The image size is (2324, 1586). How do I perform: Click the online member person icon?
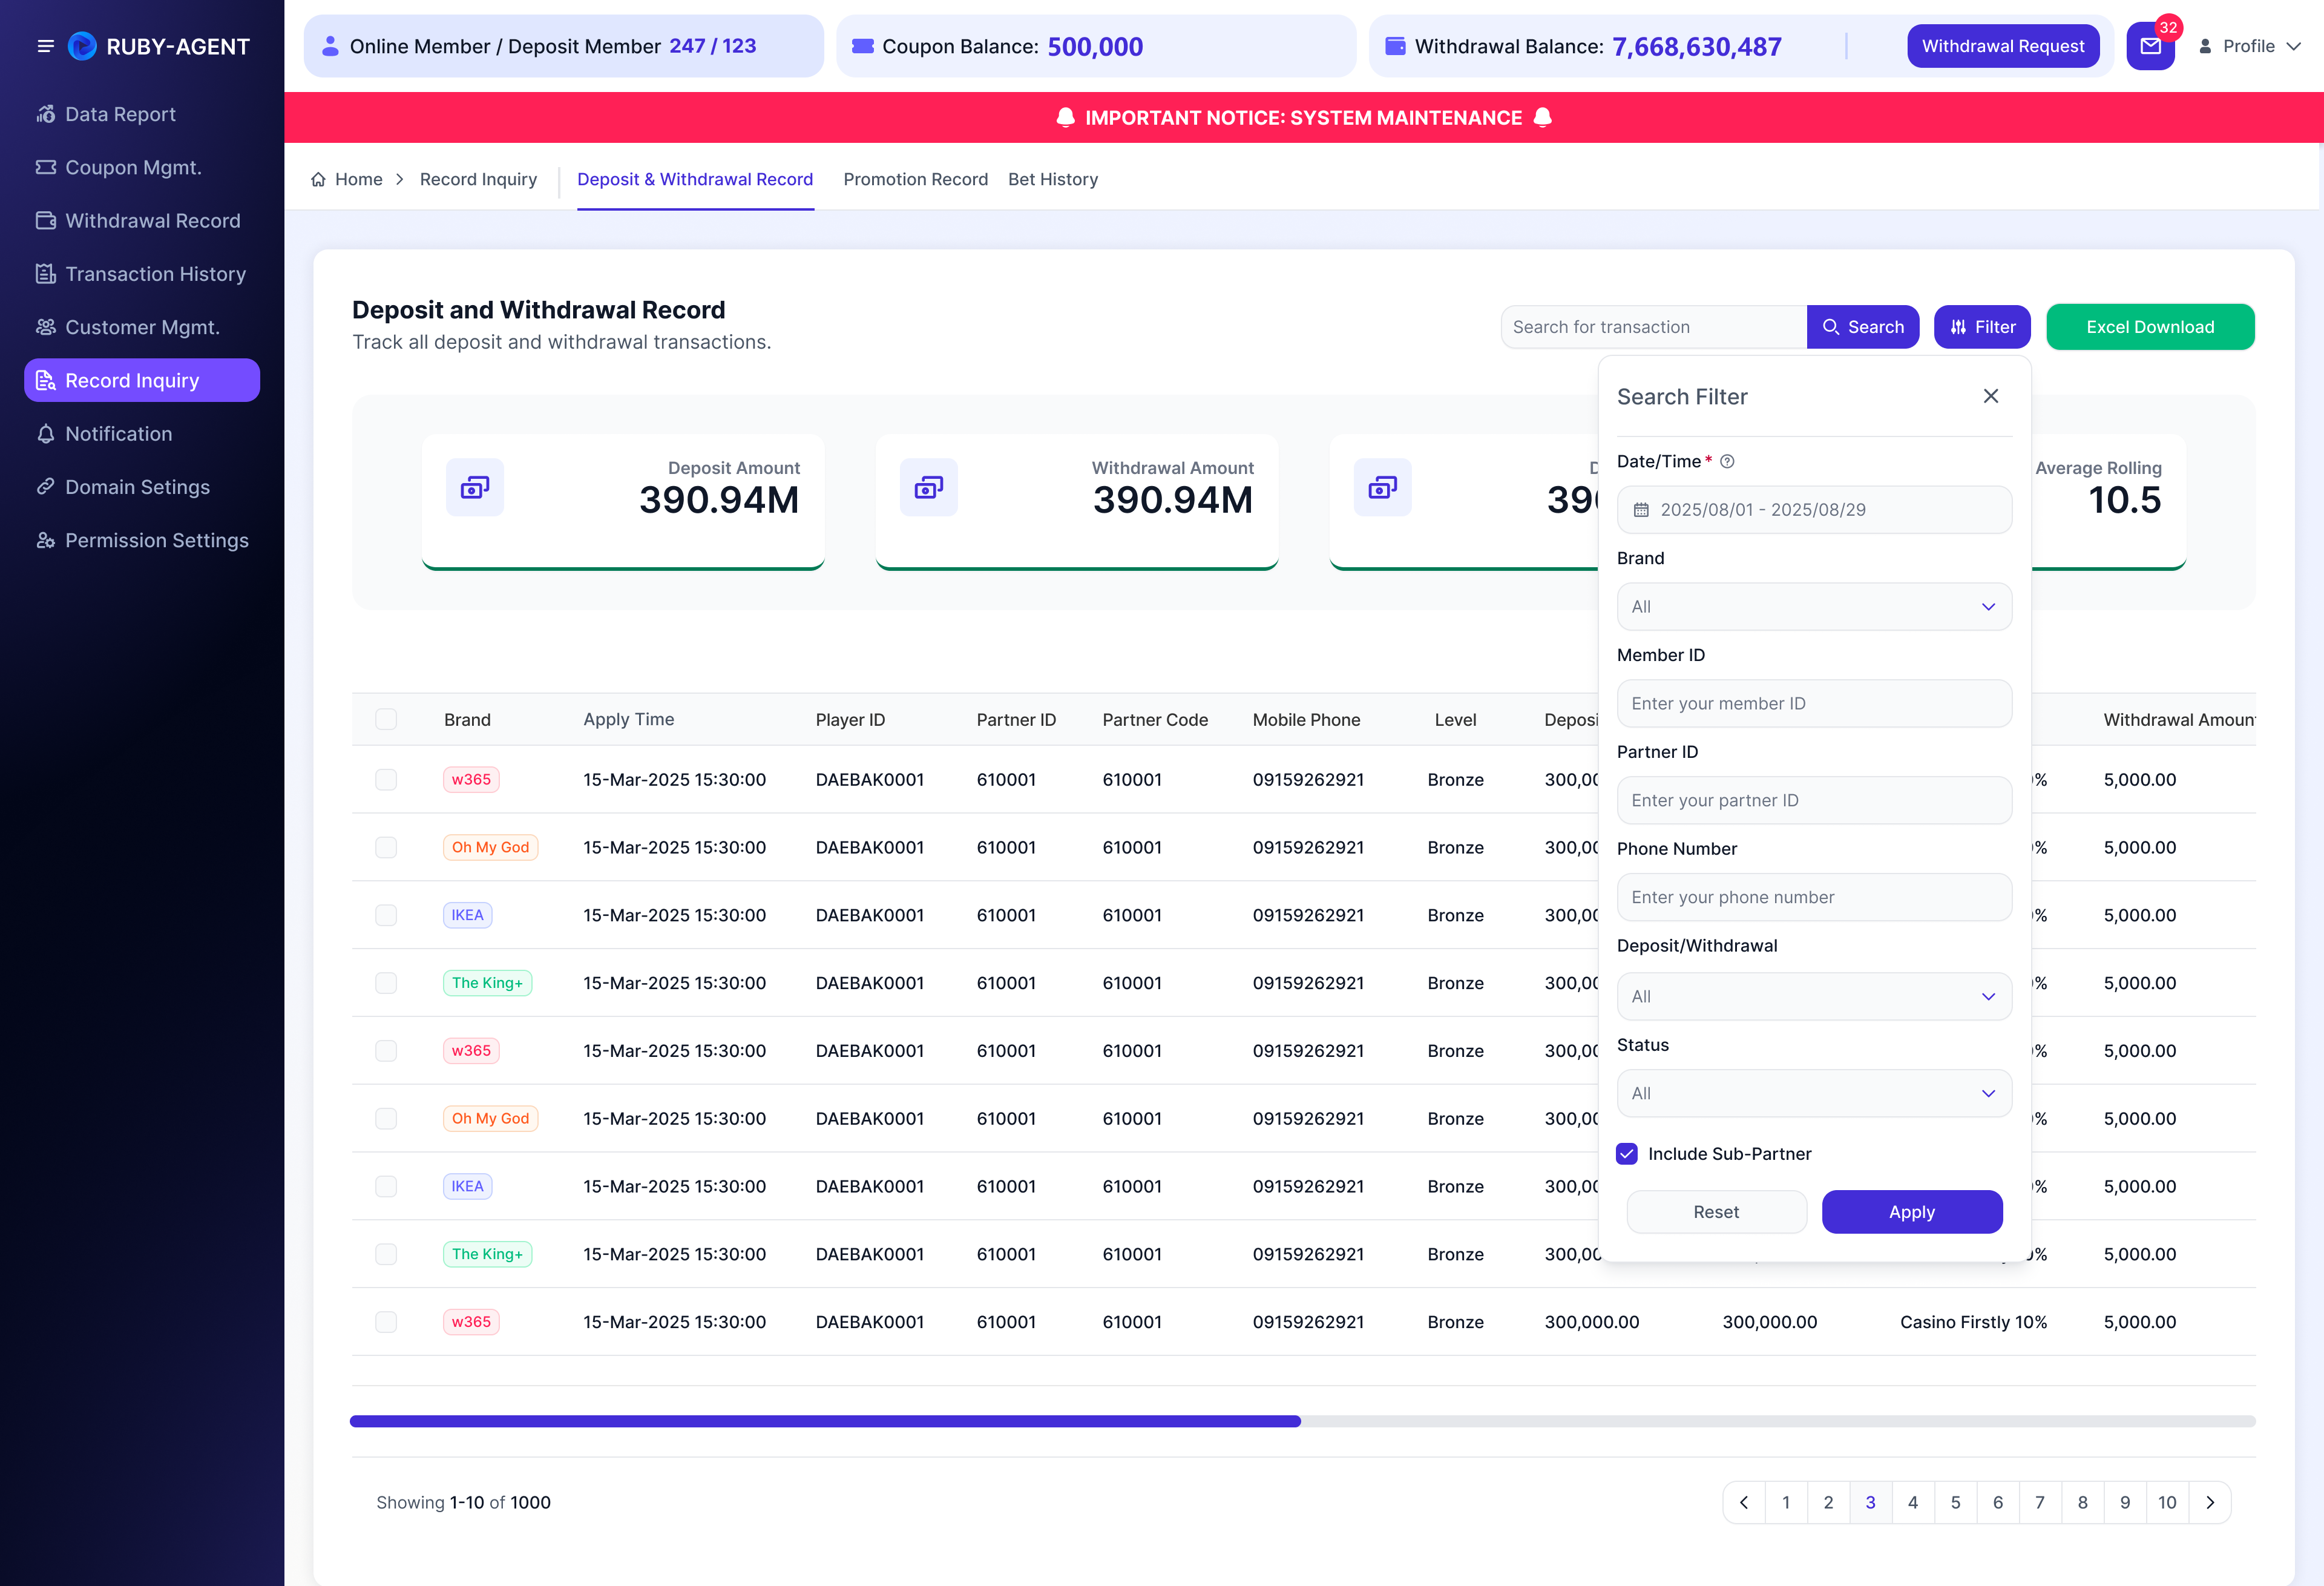(x=330, y=46)
